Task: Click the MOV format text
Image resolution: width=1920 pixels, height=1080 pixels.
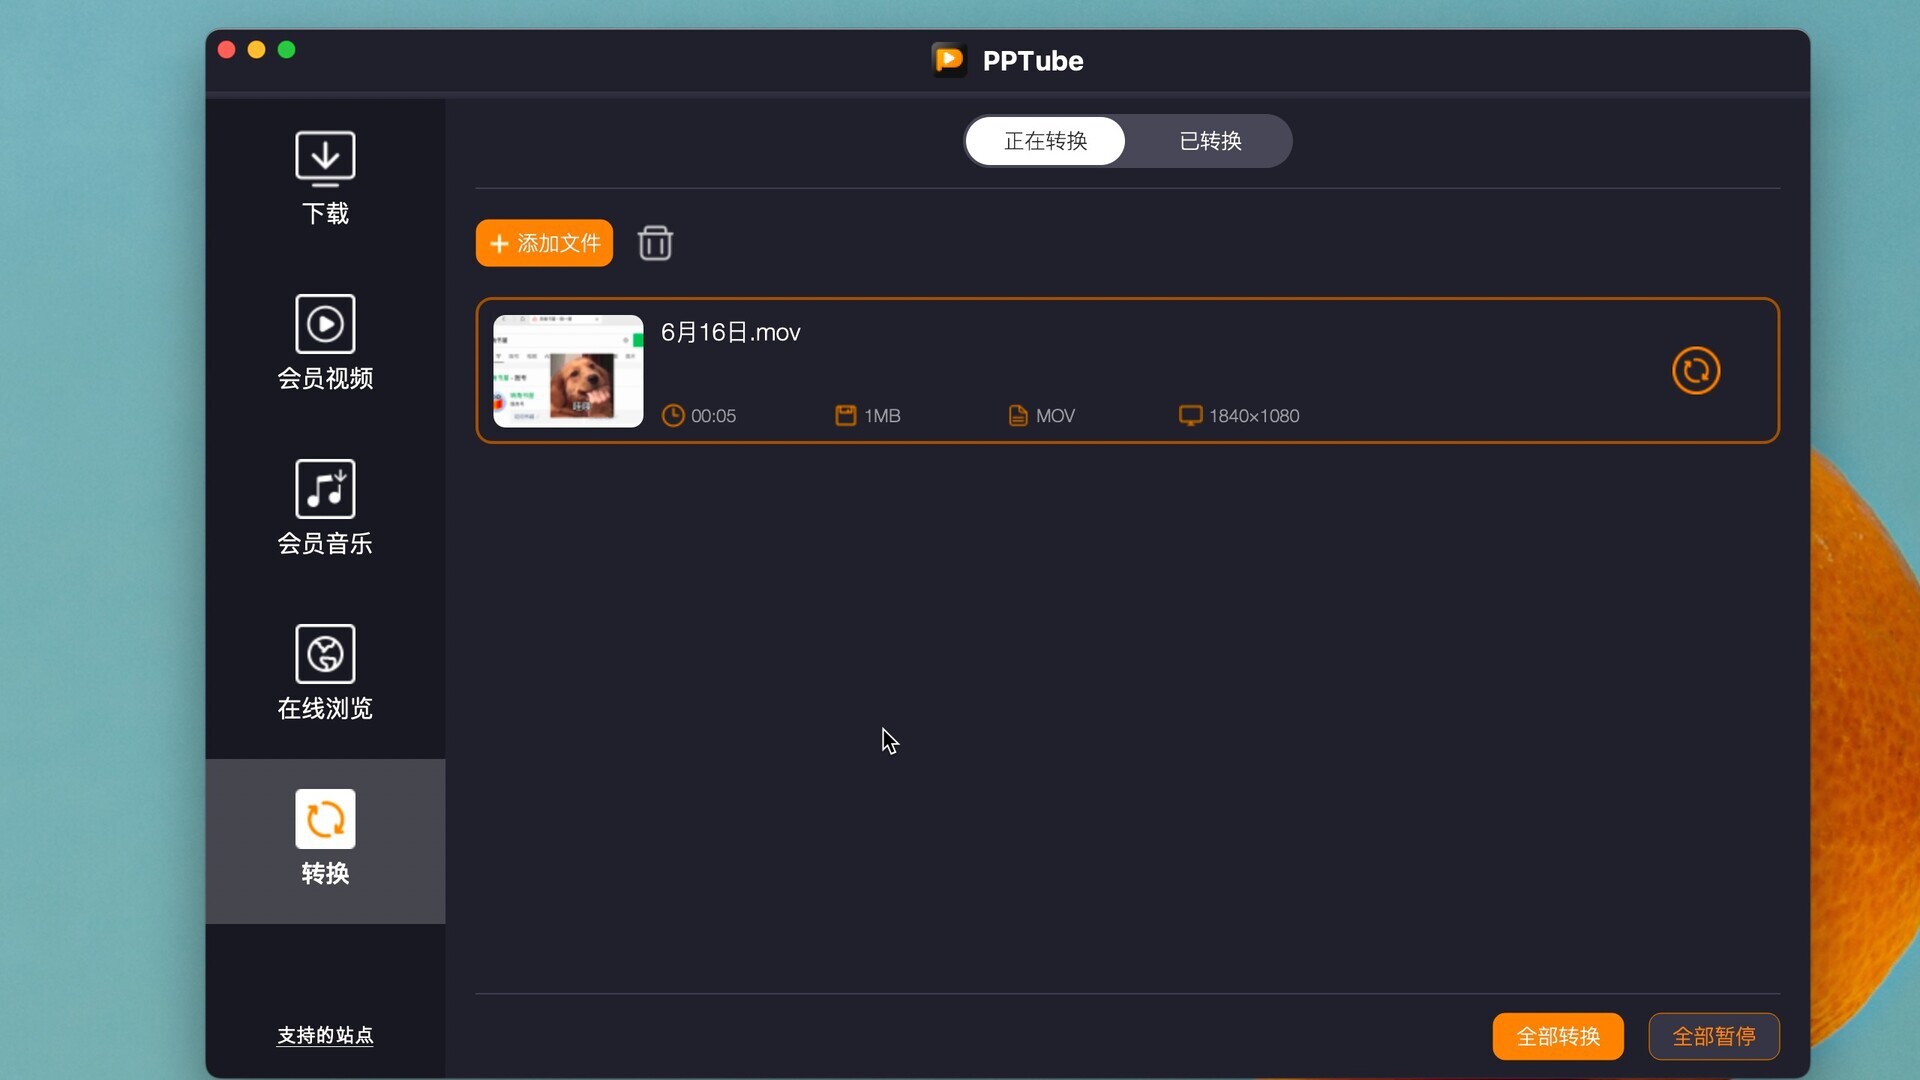Action: 1055,416
